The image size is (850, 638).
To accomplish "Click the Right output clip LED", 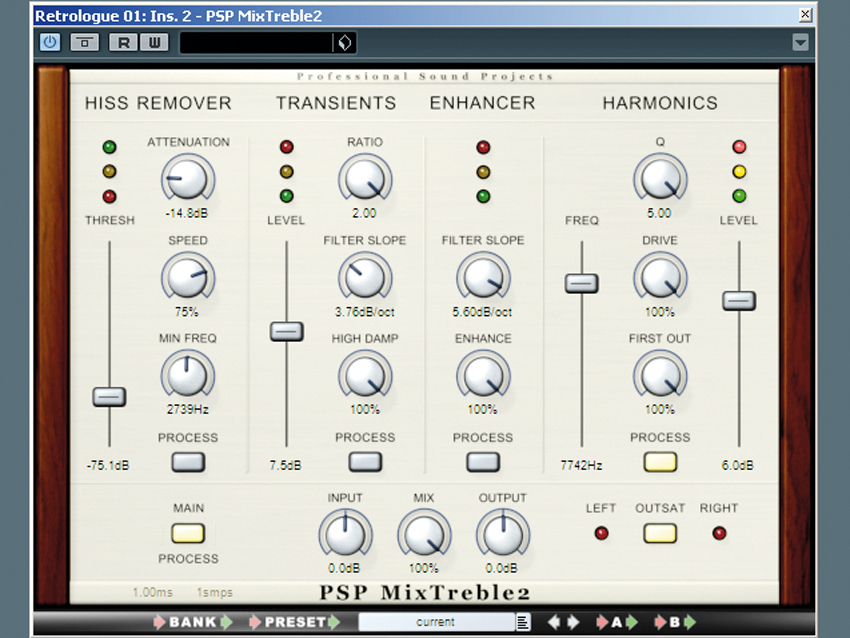I will coord(719,533).
